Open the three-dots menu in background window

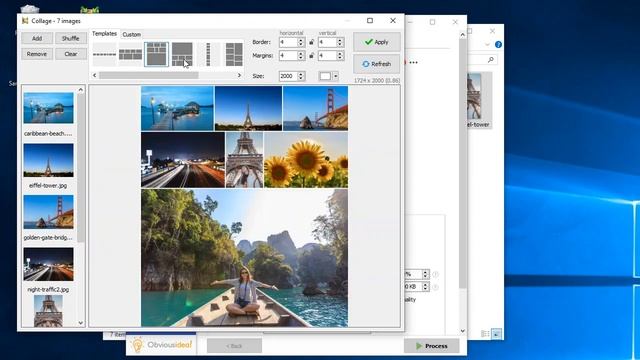pos(413,63)
